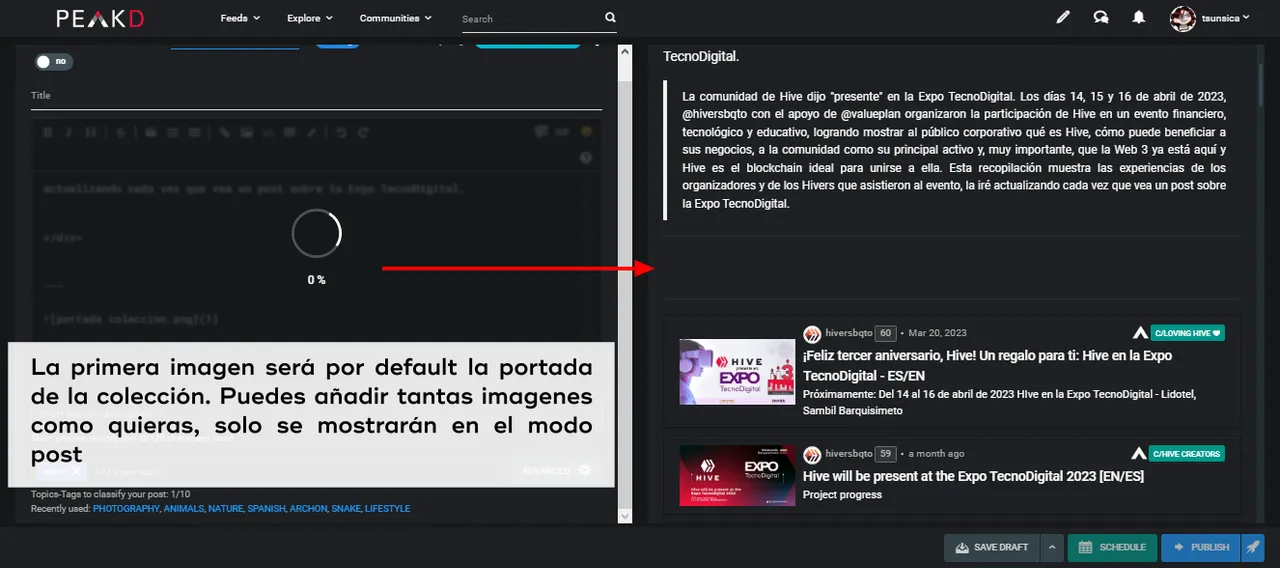The height and width of the screenshot is (568, 1280).
Task: Apply strikethrough from editor toolbar
Action: (x=120, y=132)
